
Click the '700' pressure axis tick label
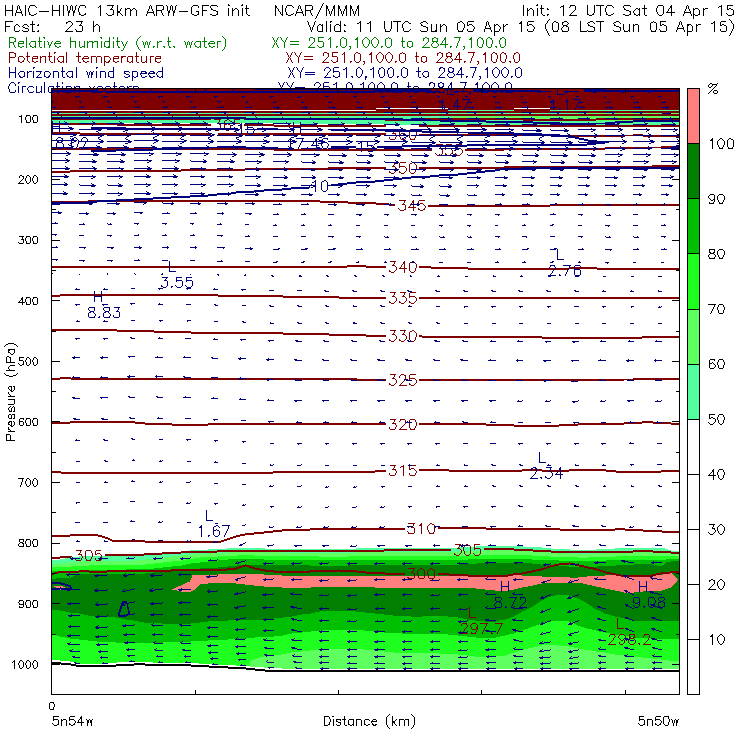point(28,482)
